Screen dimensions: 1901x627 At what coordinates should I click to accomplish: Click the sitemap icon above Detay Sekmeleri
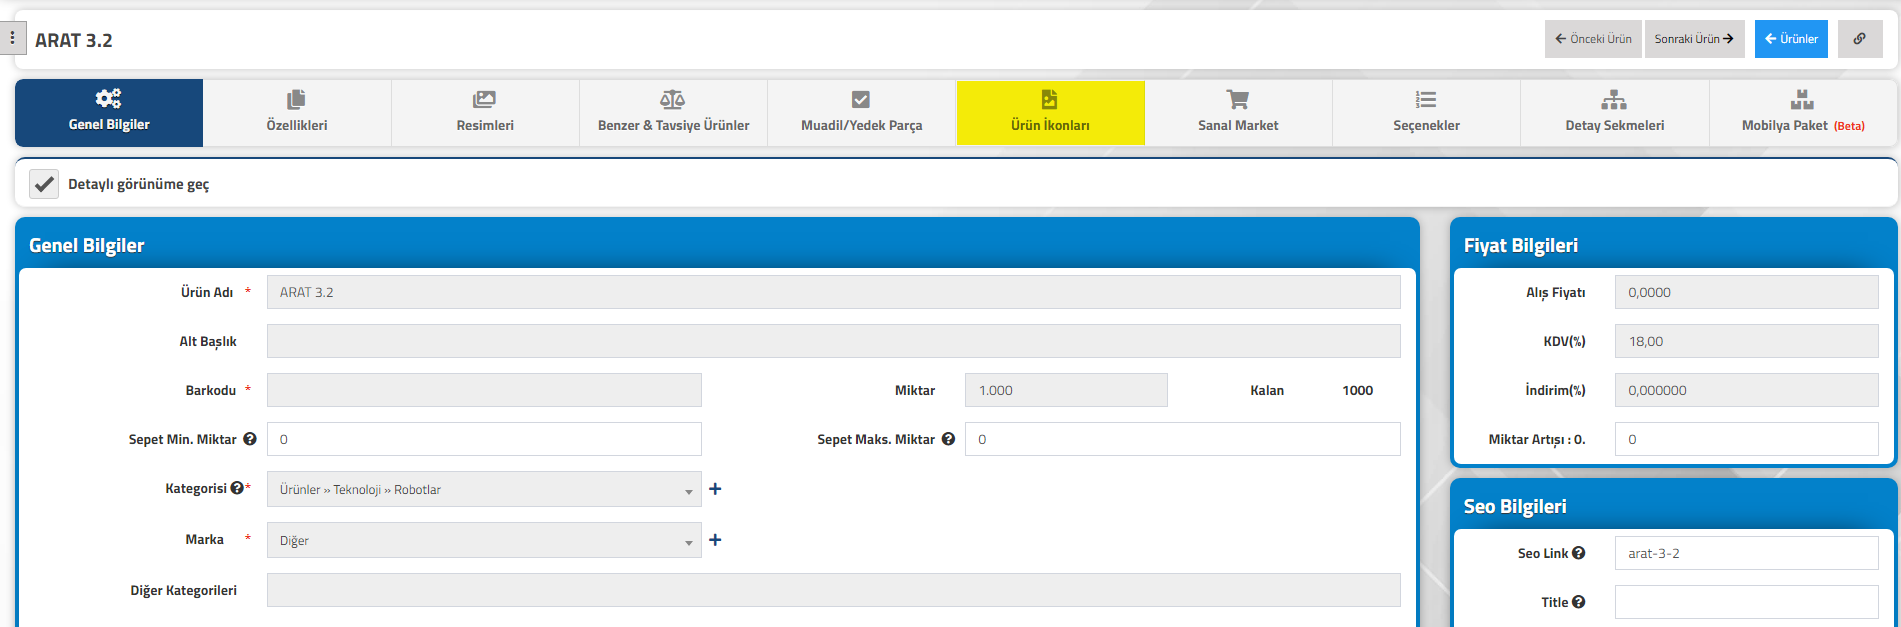(x=1614, y=99)
